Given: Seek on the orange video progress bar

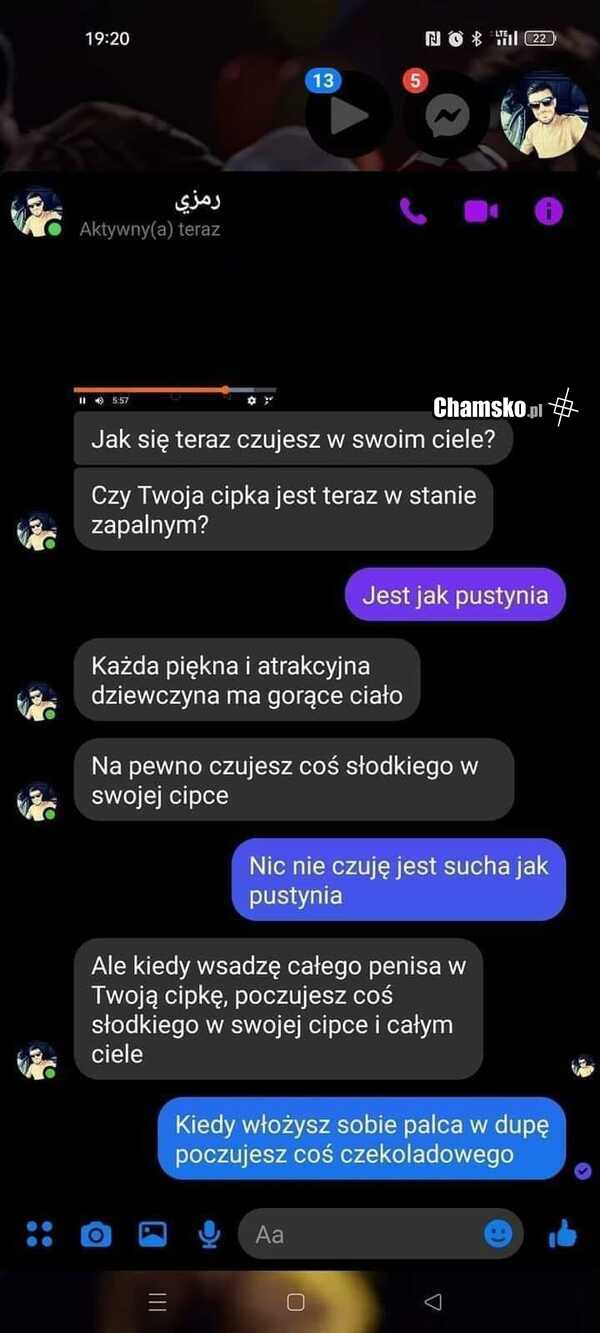Looking at the screenshot, I should coord(175,390).
